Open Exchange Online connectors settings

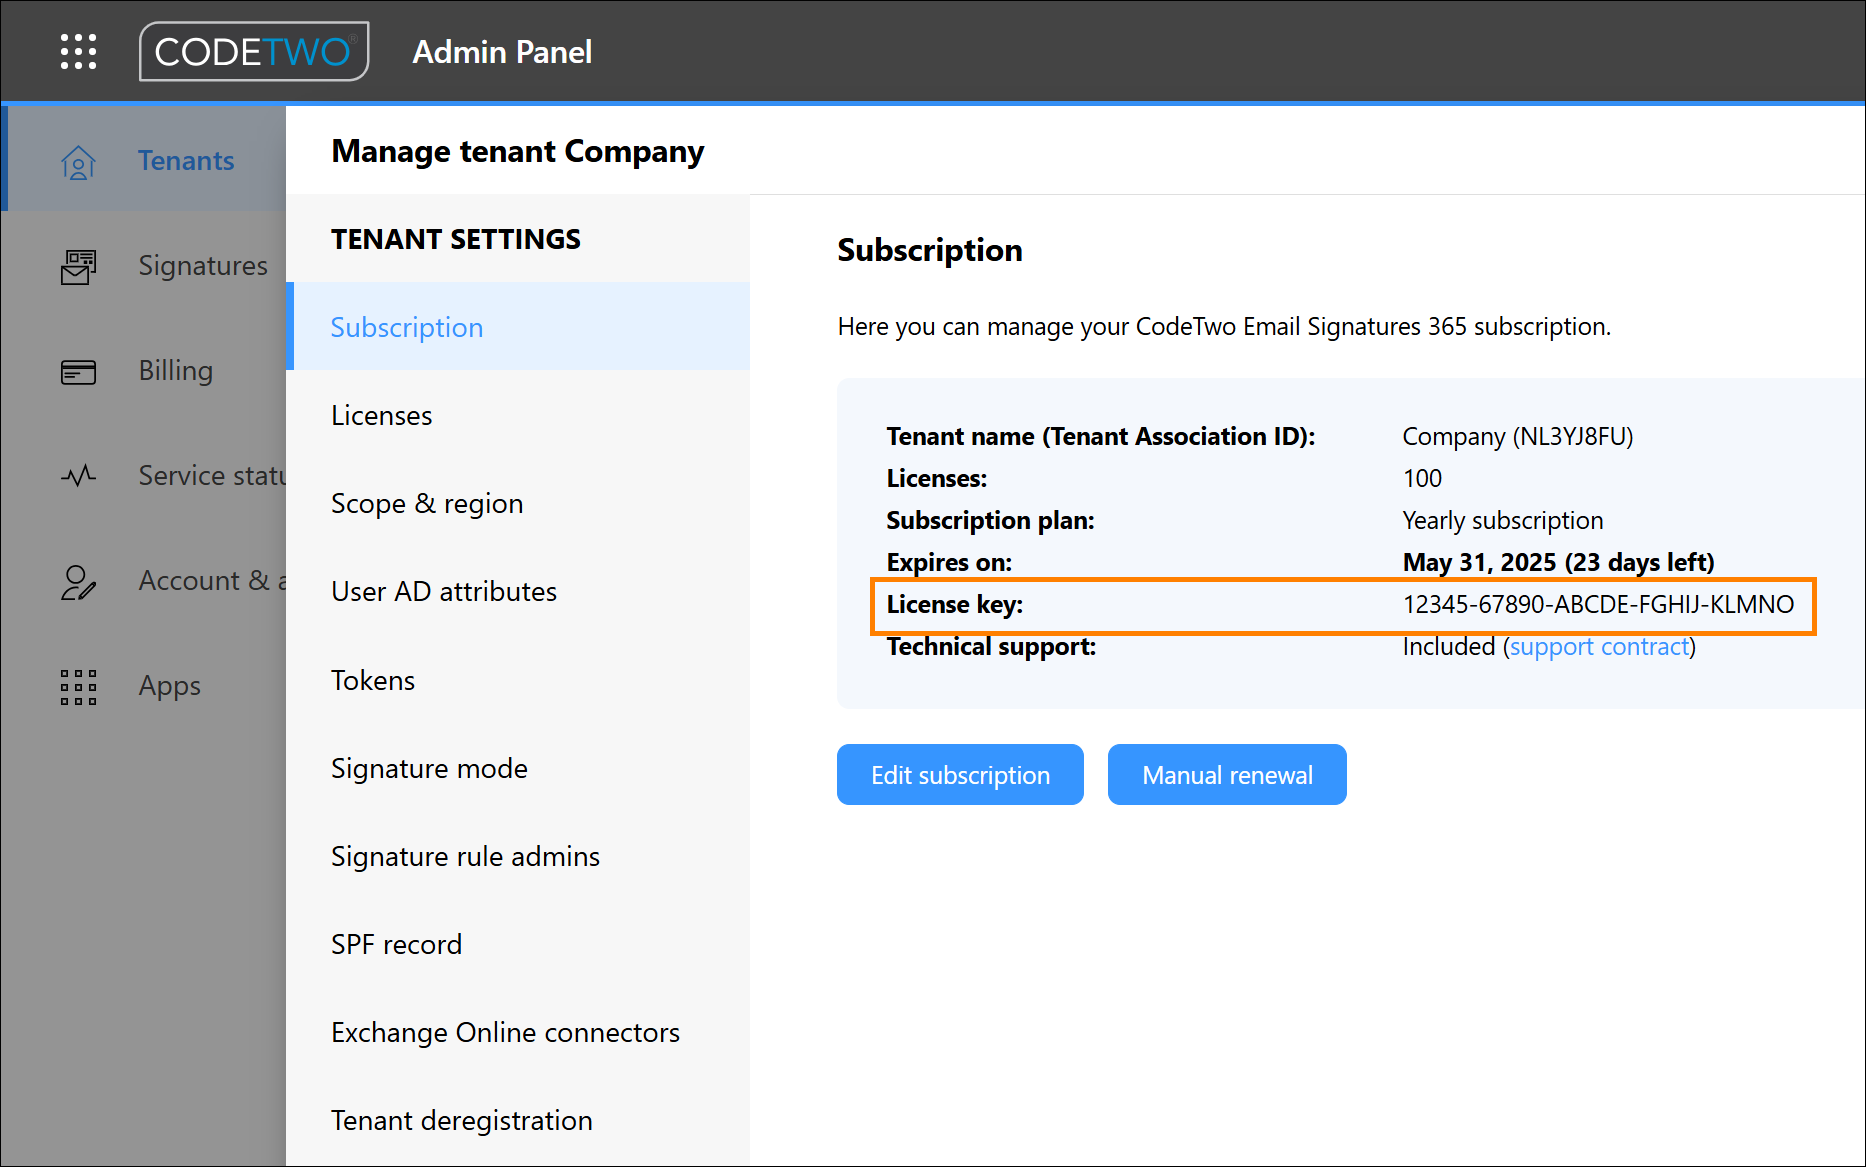tap(518, 1032)
